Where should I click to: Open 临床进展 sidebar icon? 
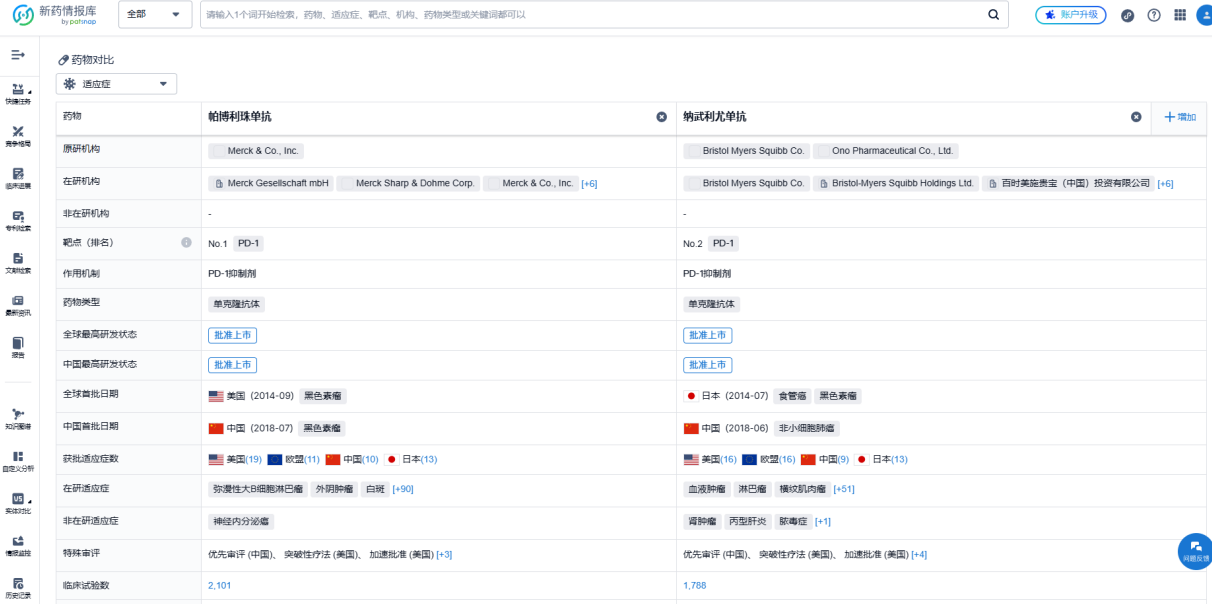(18, 177)
